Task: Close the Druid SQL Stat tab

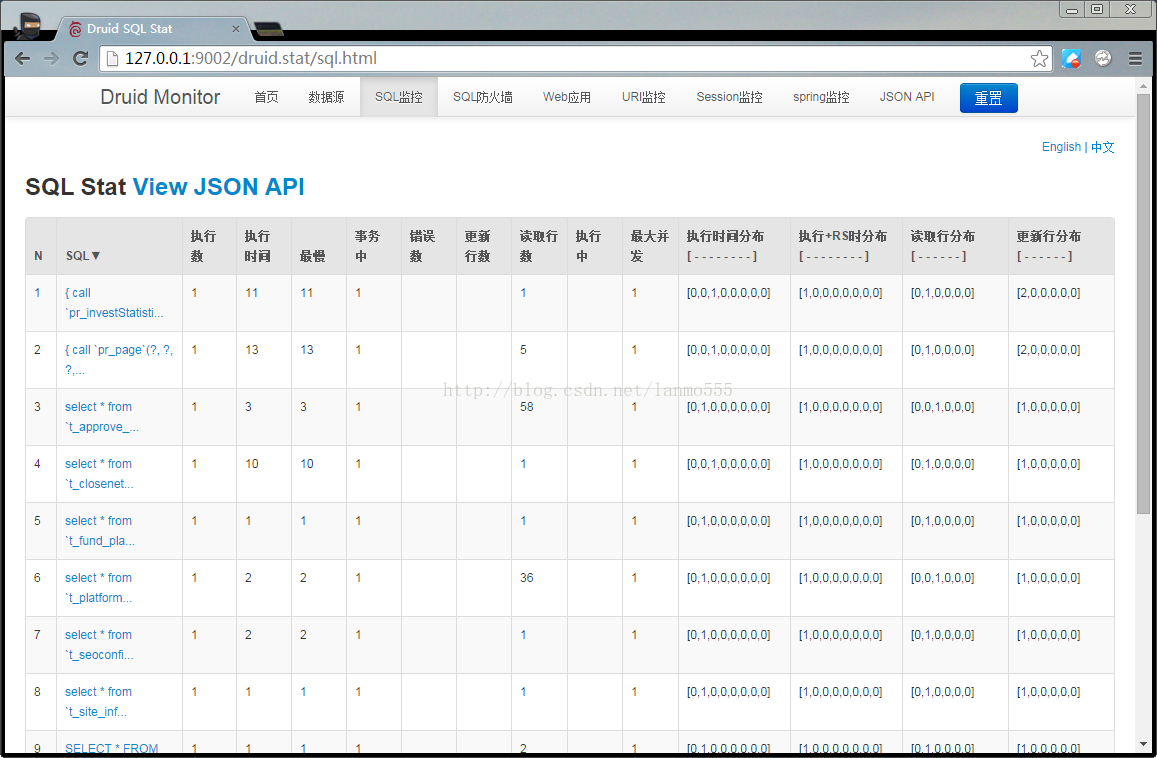Action: [235, 29]
